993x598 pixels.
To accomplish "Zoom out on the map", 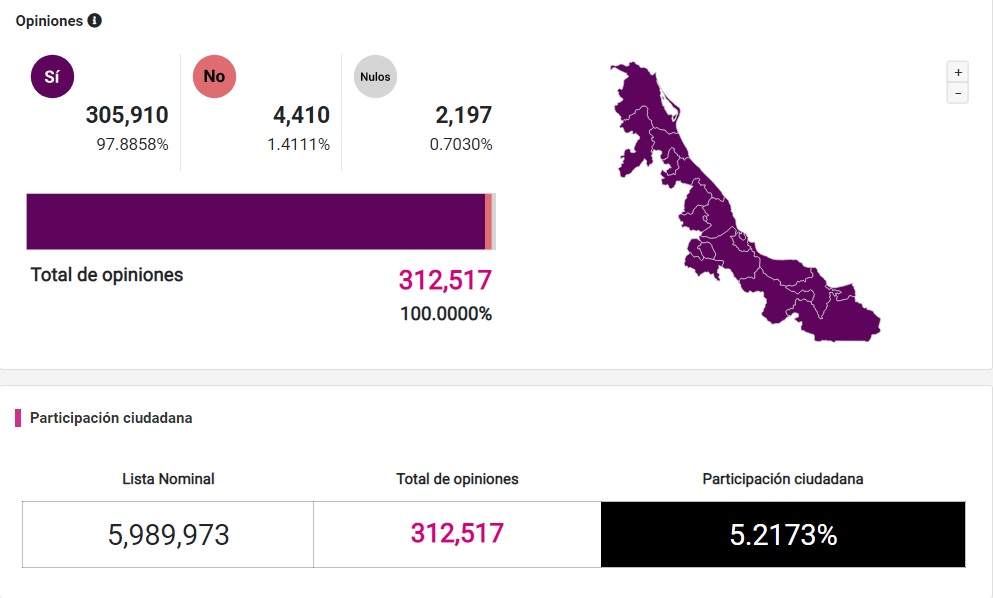I will click(x=957, y=93).
